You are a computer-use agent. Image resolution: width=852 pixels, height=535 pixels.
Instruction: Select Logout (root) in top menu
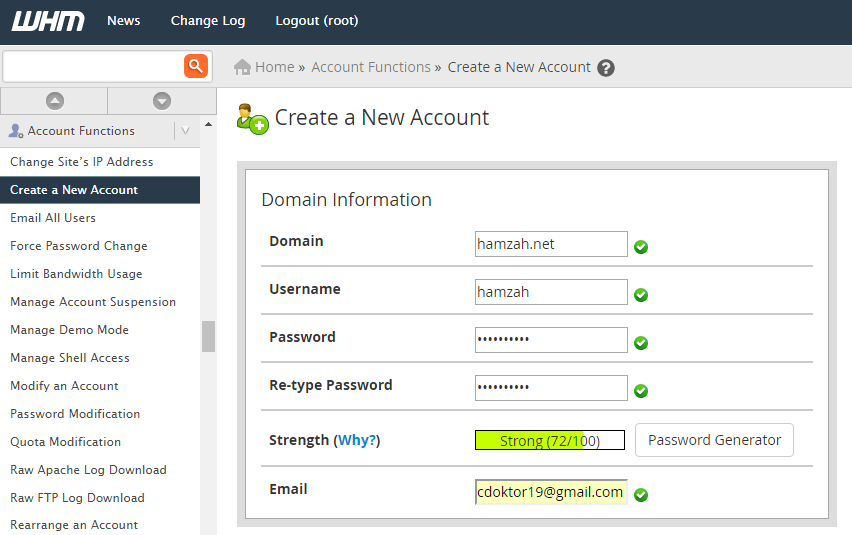[x=317, y=21]
